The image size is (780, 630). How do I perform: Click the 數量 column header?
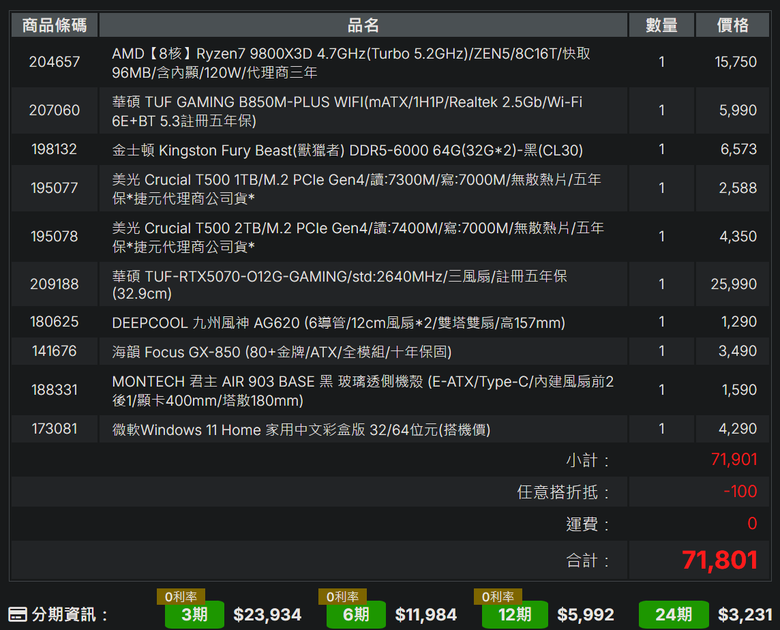pos(662,25)
